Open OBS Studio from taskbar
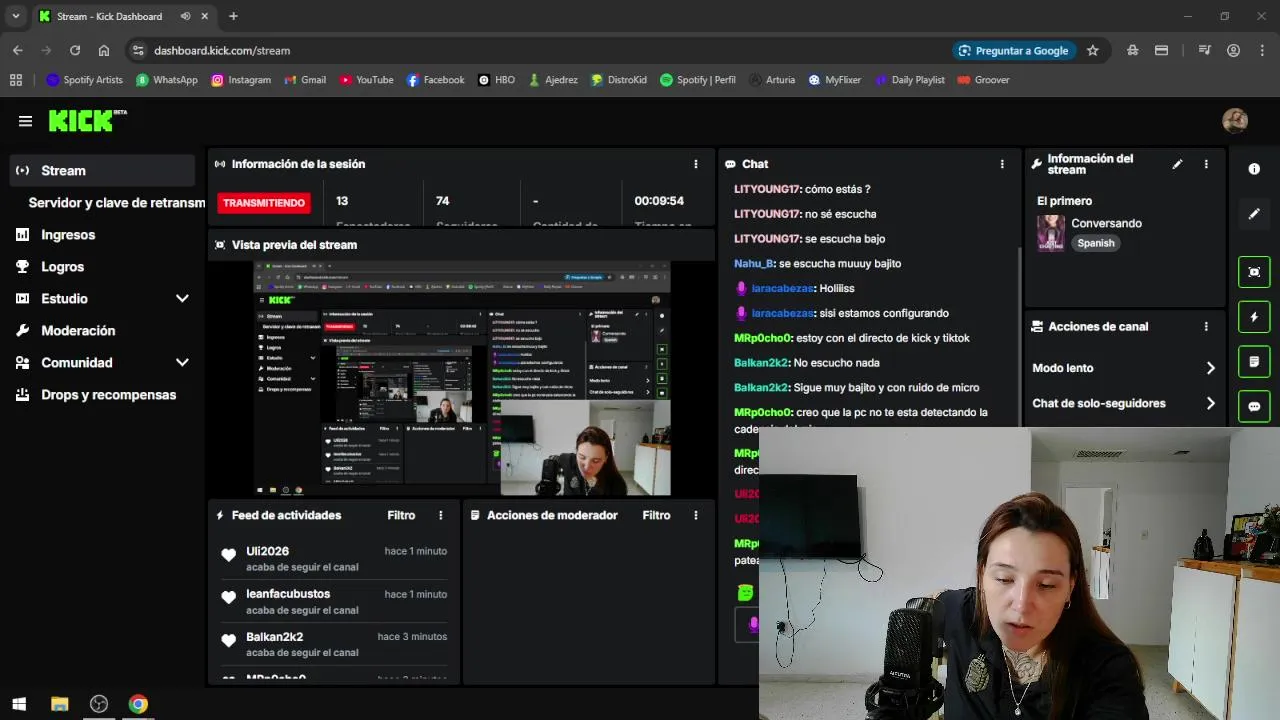This screenshot has height=720, width=1280. pos(98,704)
